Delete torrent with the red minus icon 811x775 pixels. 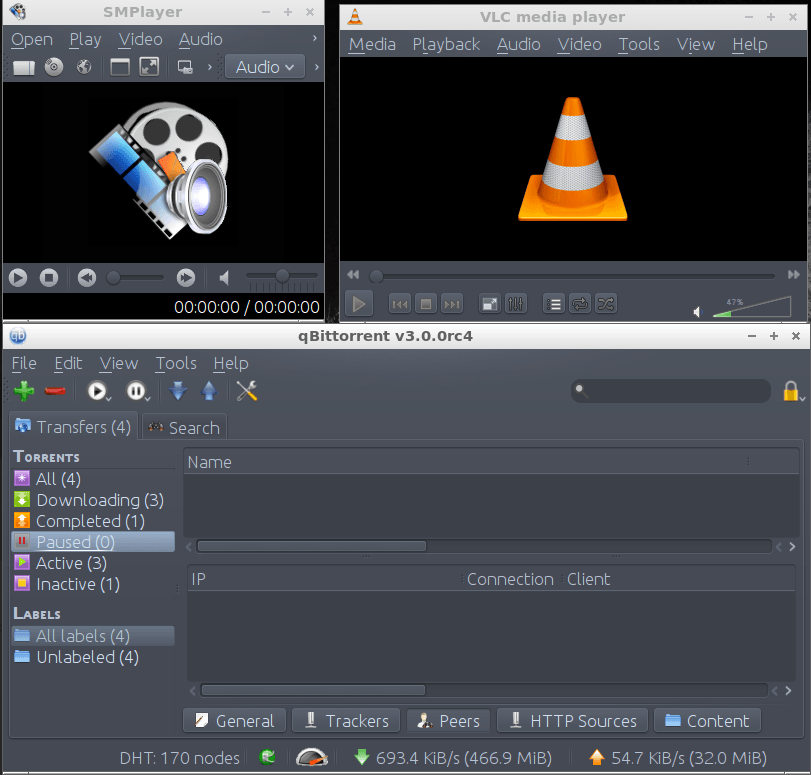click(x=55, y=391)
